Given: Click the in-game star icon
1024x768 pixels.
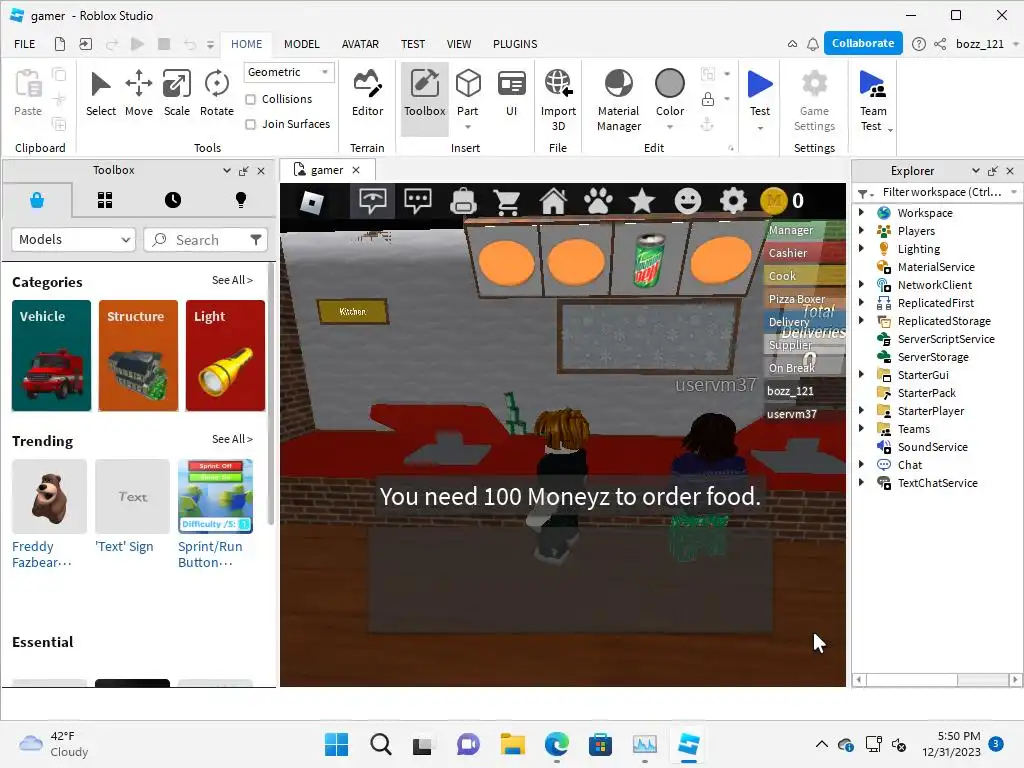Looking at the screenshot, I should click(x=642, y=201).
